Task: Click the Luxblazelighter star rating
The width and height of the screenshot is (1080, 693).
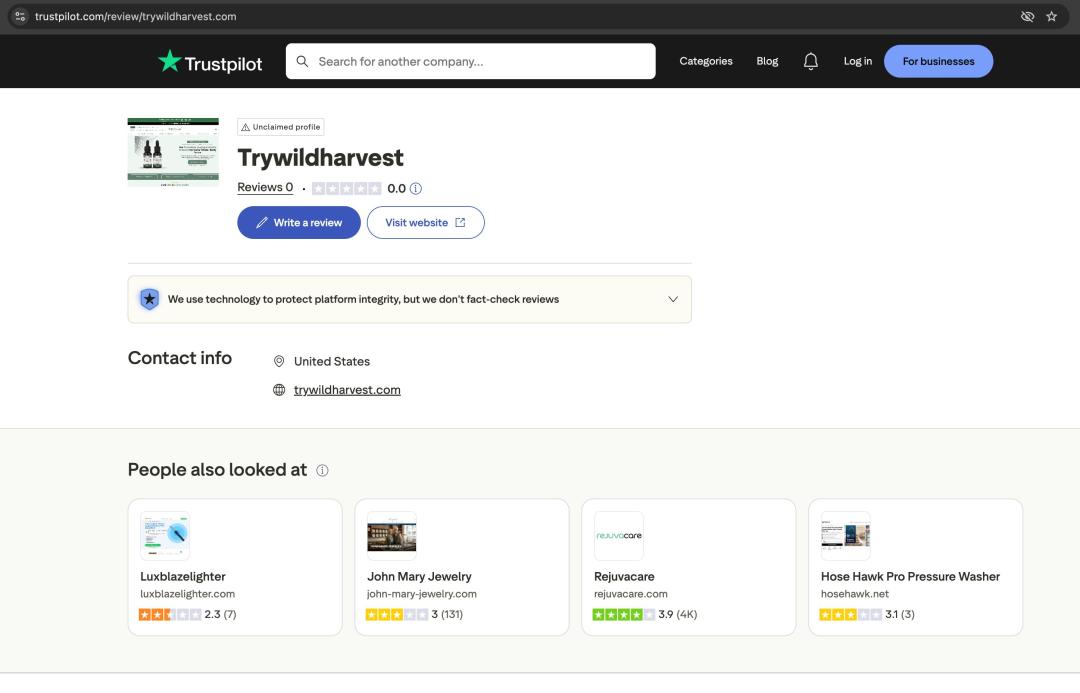Action: 170,614
